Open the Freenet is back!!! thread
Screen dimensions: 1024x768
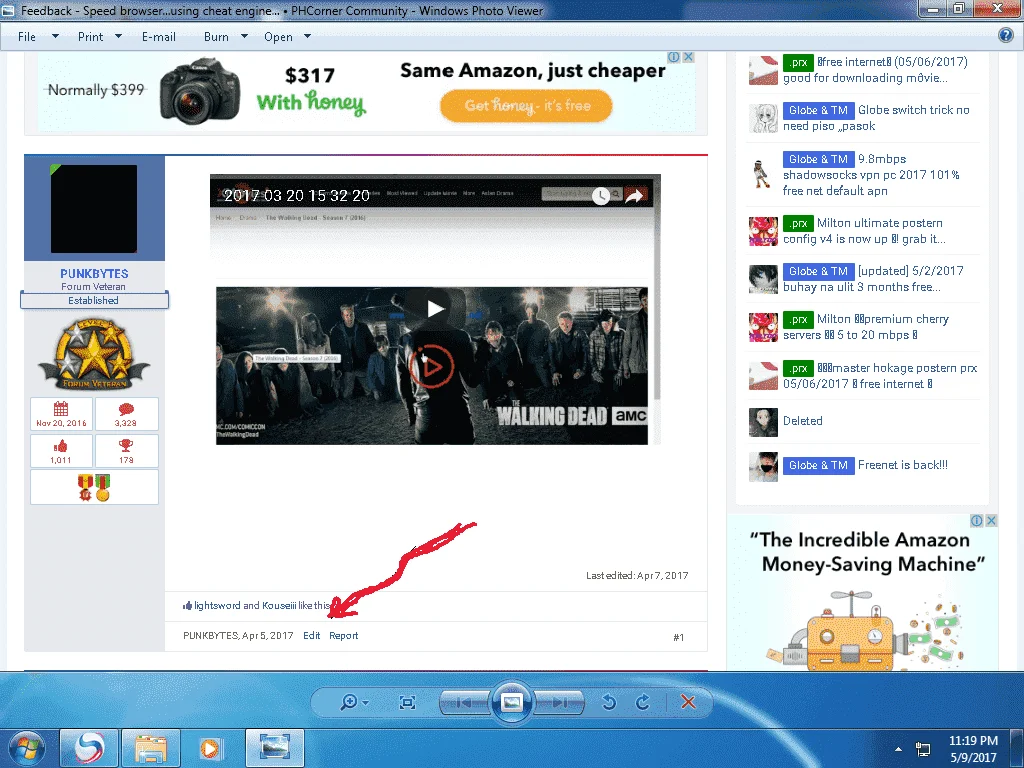coord(903,465)
